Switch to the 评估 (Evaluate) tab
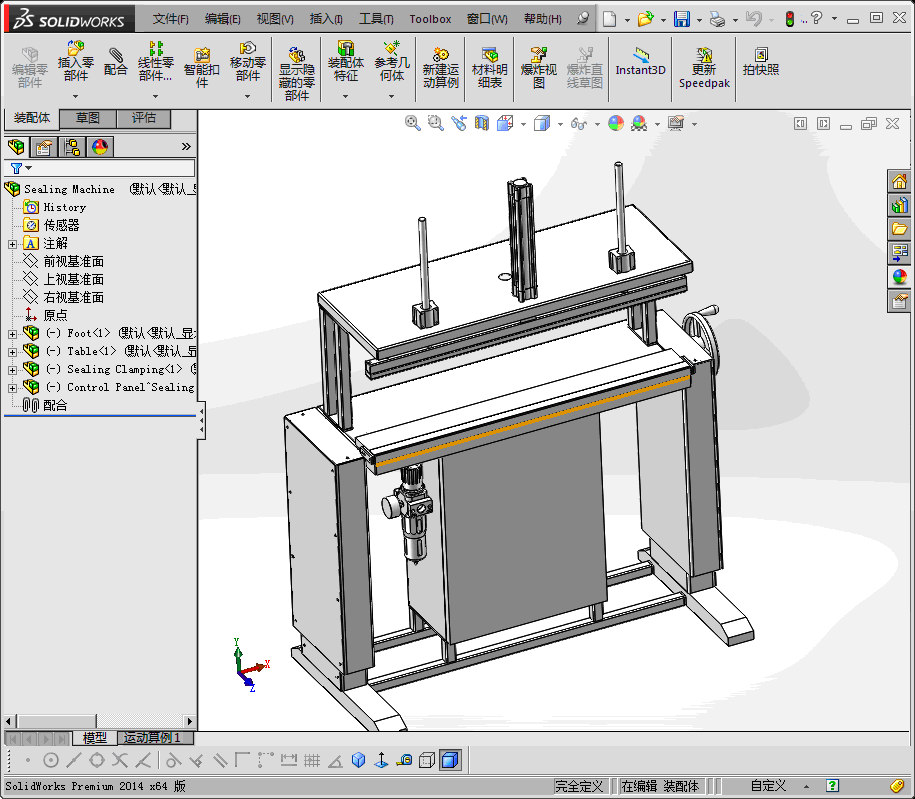 click(144, 118)
